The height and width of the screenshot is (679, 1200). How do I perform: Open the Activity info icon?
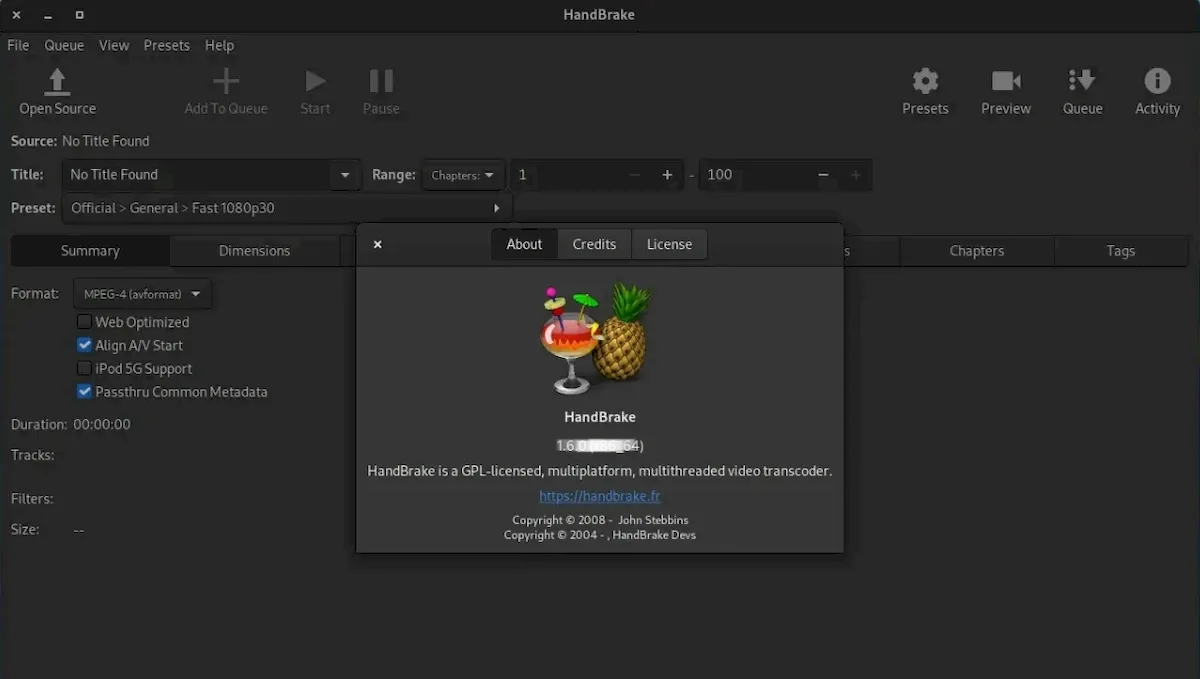click(x=1157, y=82)
